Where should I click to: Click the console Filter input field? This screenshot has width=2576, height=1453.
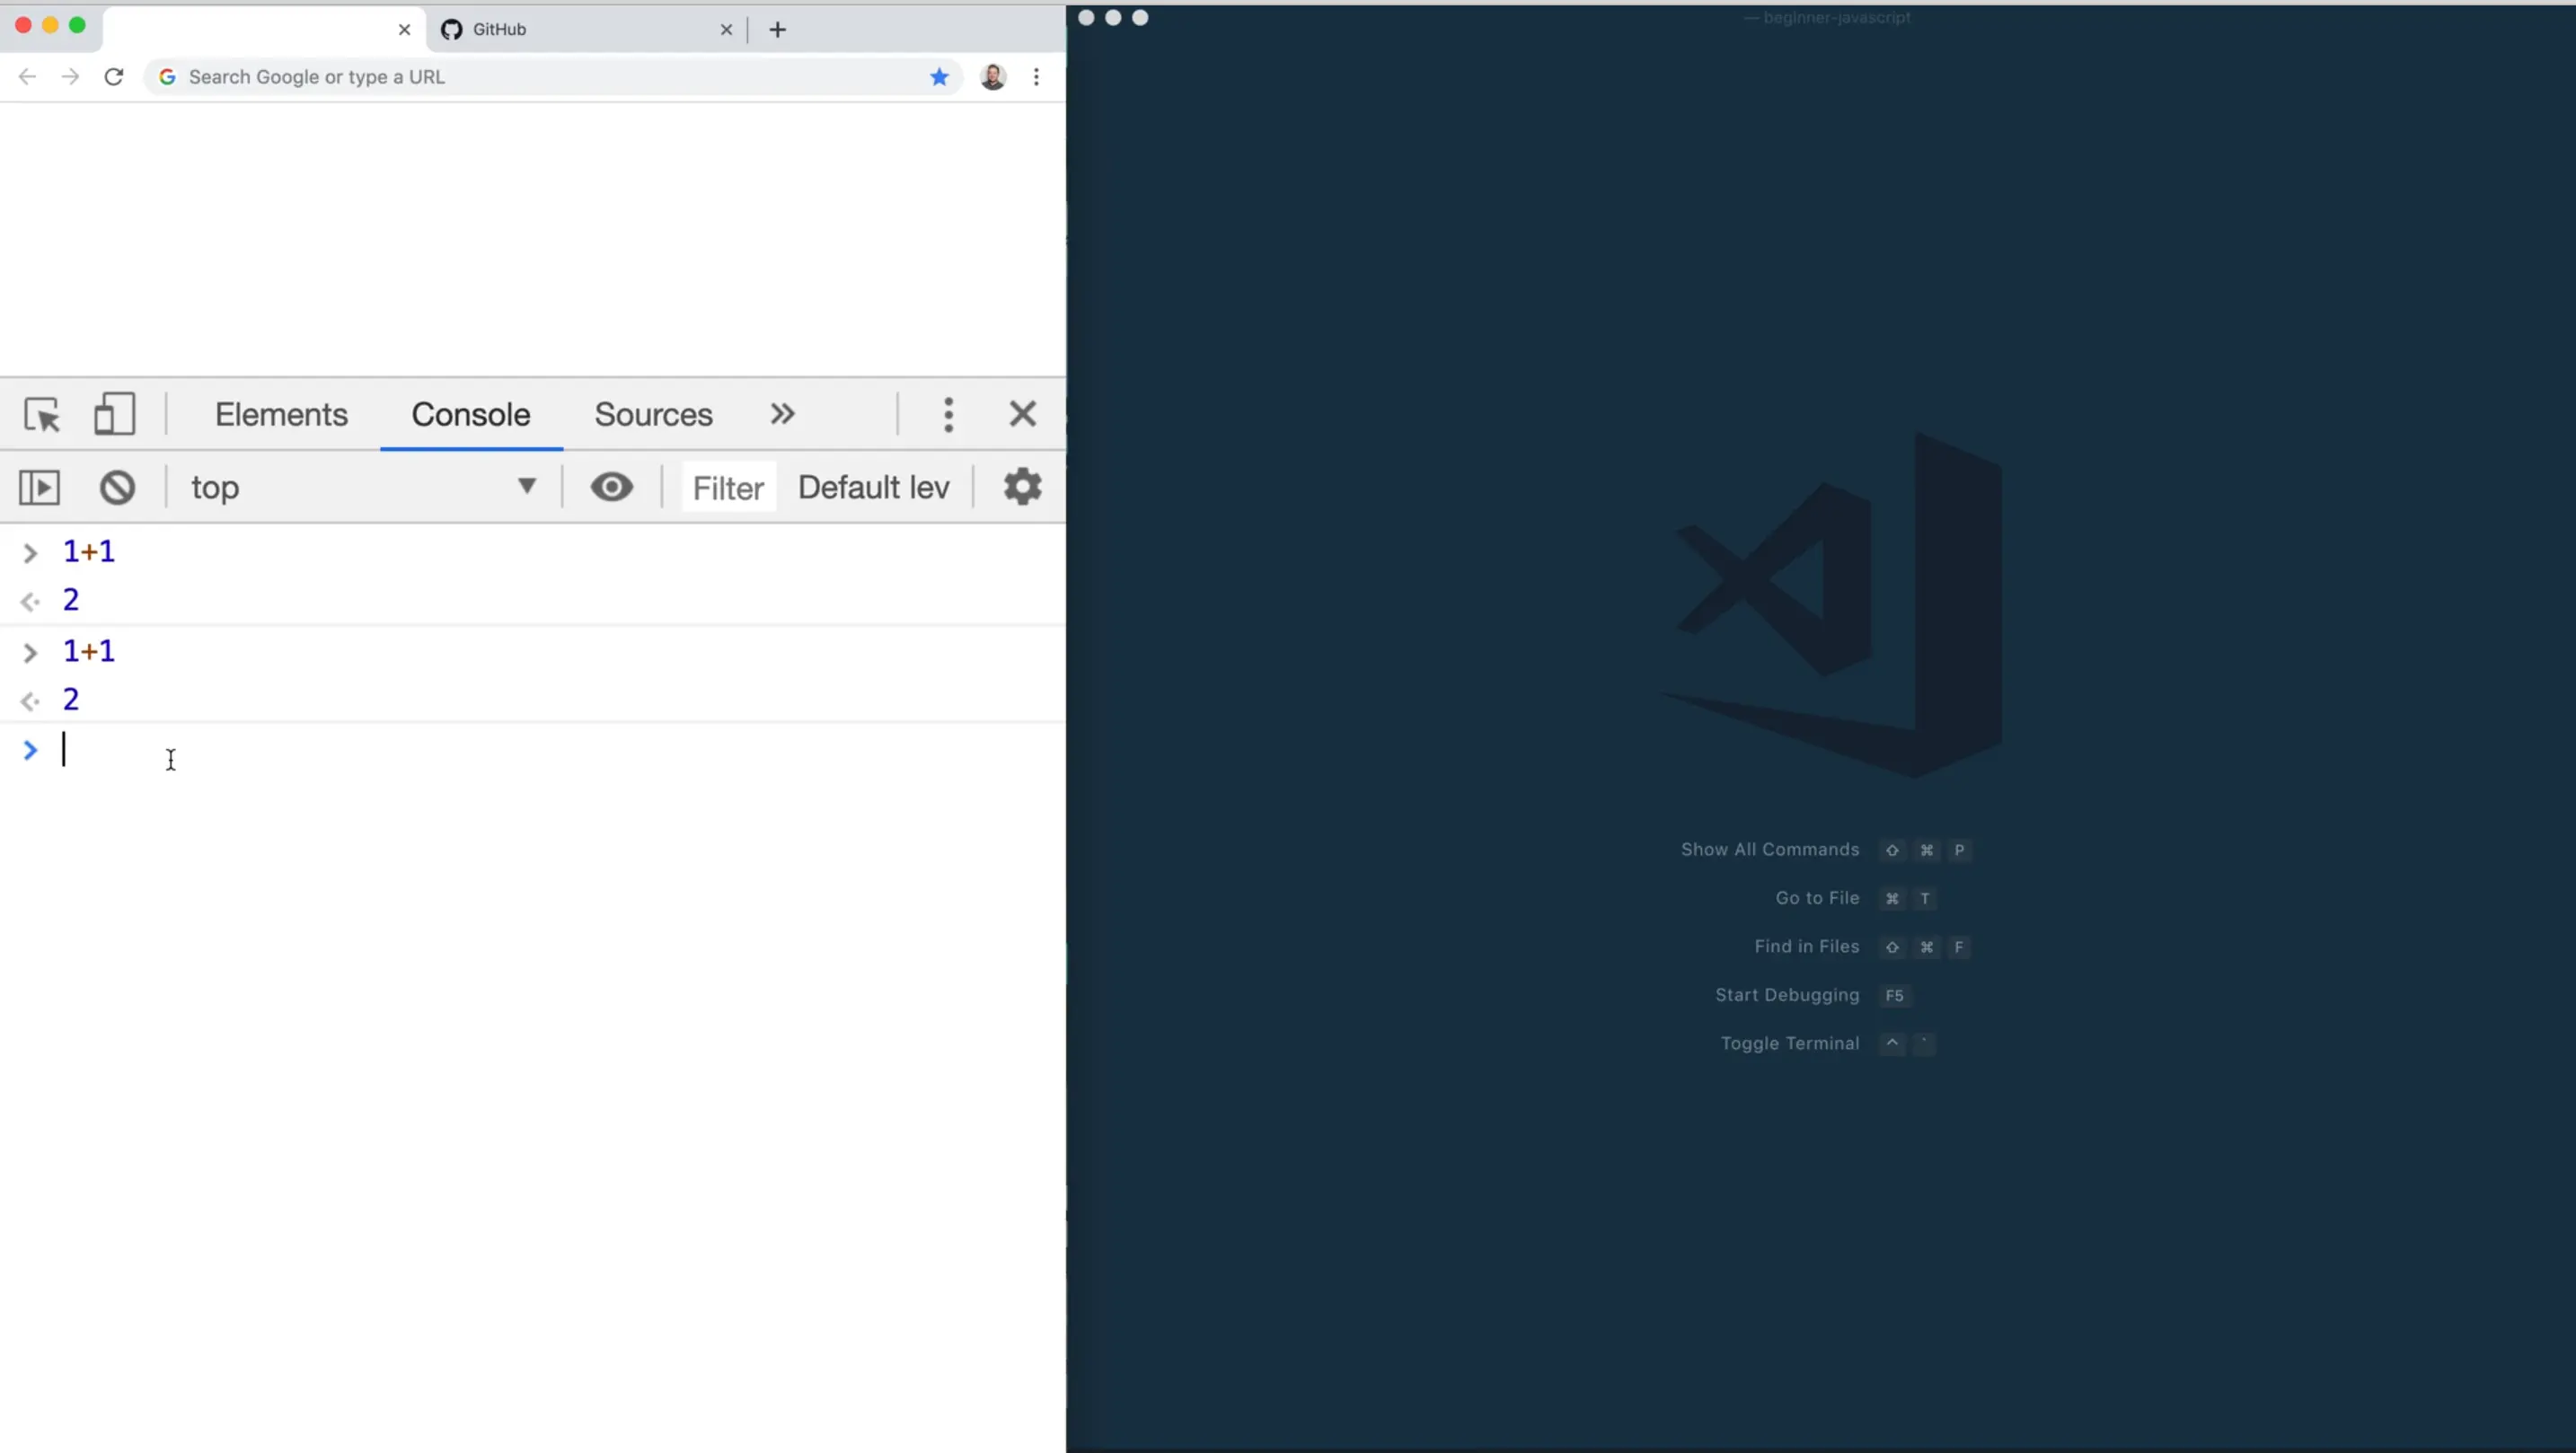pos(728,488)
